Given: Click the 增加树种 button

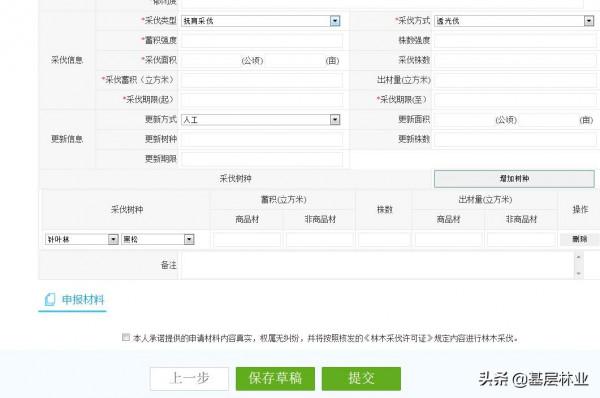Looking at the screenshot, I should coord(514,179).
